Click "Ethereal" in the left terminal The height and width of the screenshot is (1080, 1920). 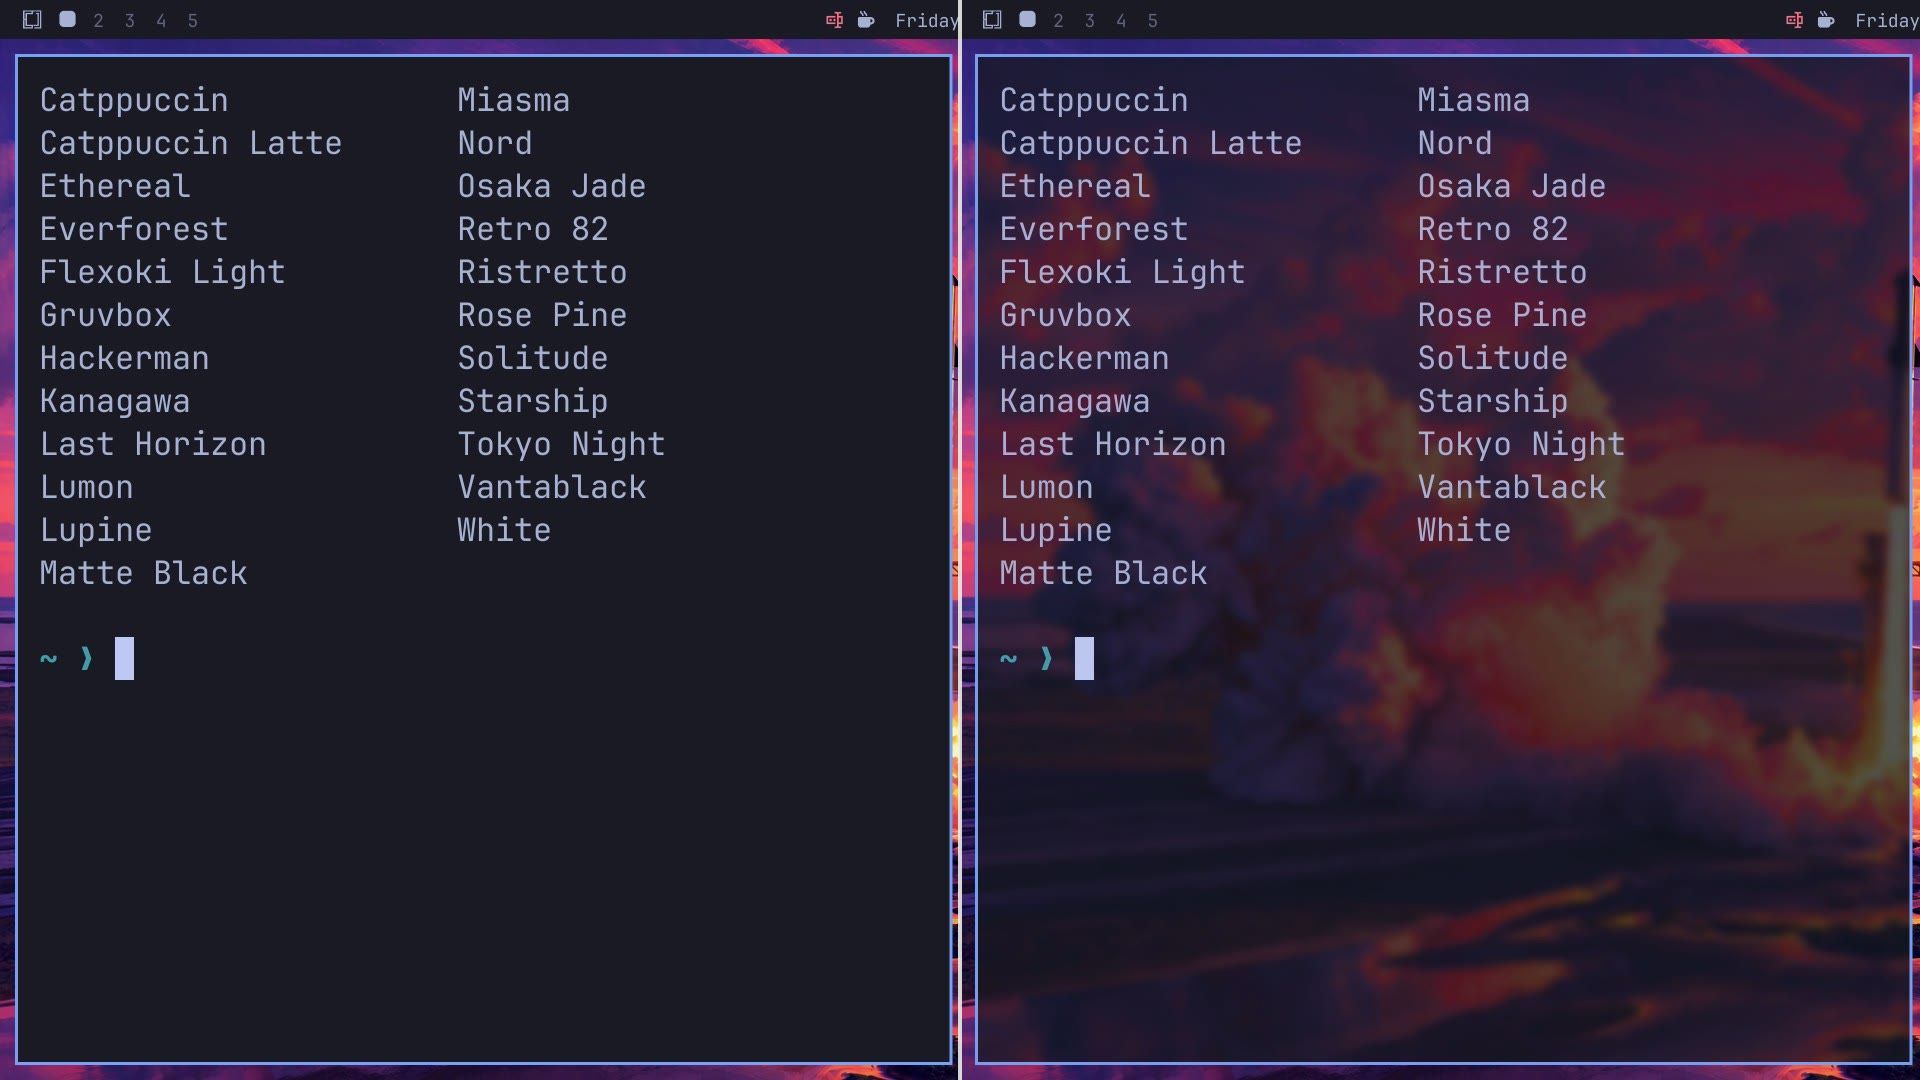click(x=115, y=186)
